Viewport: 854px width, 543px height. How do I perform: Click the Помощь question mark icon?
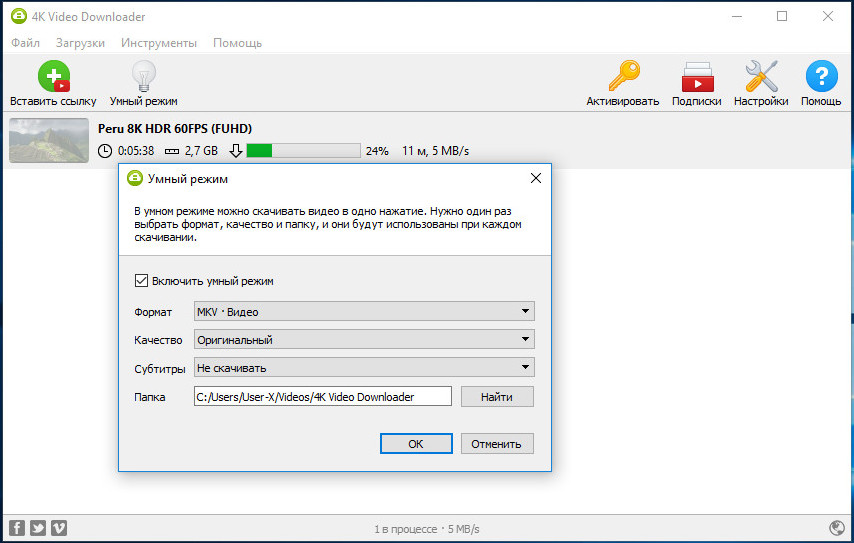pos(821,76)
